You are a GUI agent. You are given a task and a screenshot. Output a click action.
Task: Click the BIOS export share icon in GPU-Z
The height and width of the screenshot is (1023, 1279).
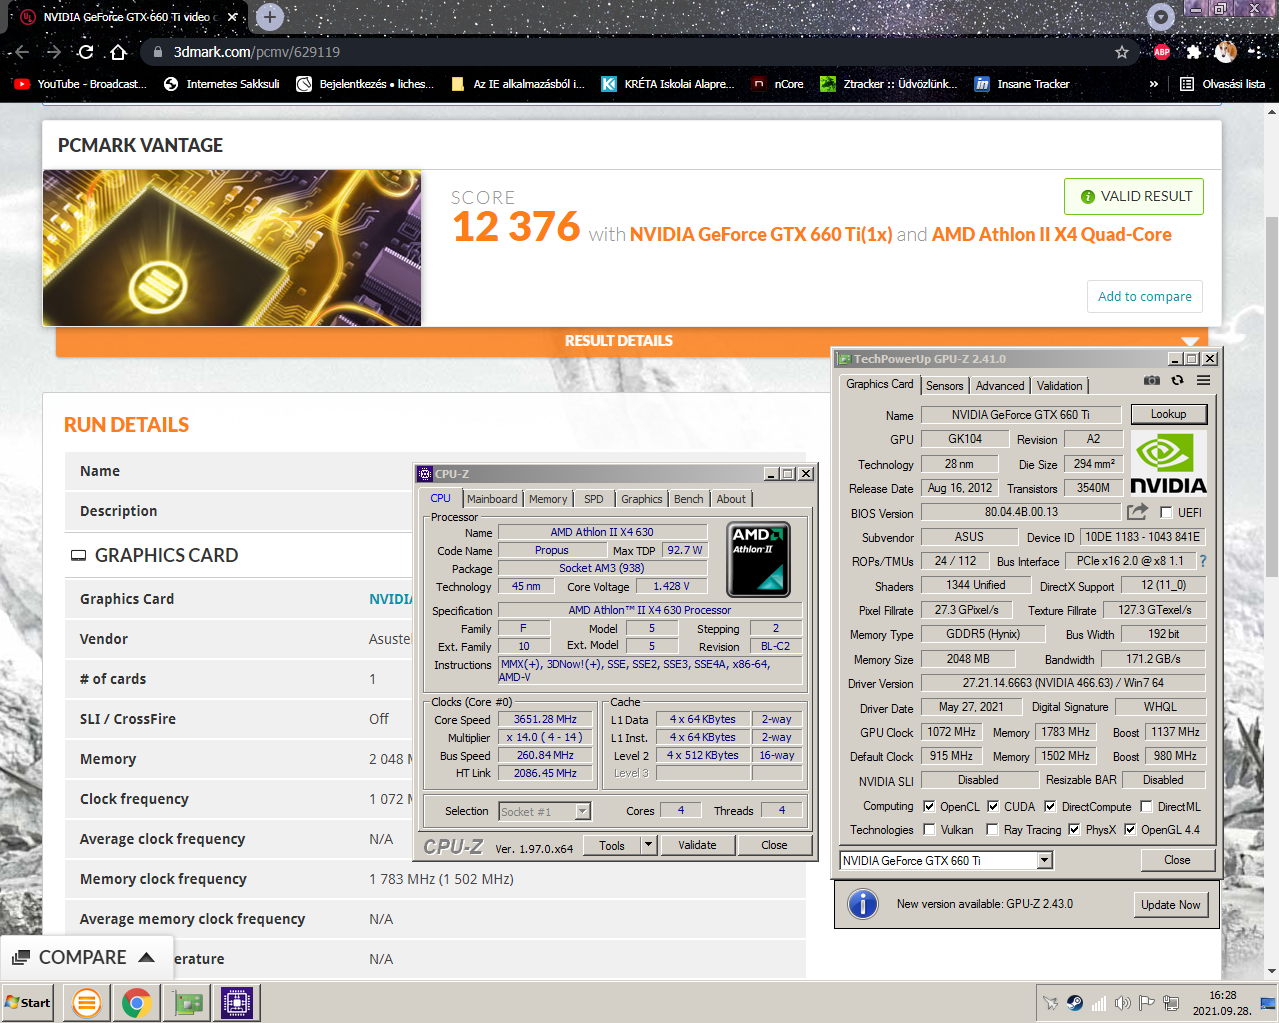(1137, 512)
